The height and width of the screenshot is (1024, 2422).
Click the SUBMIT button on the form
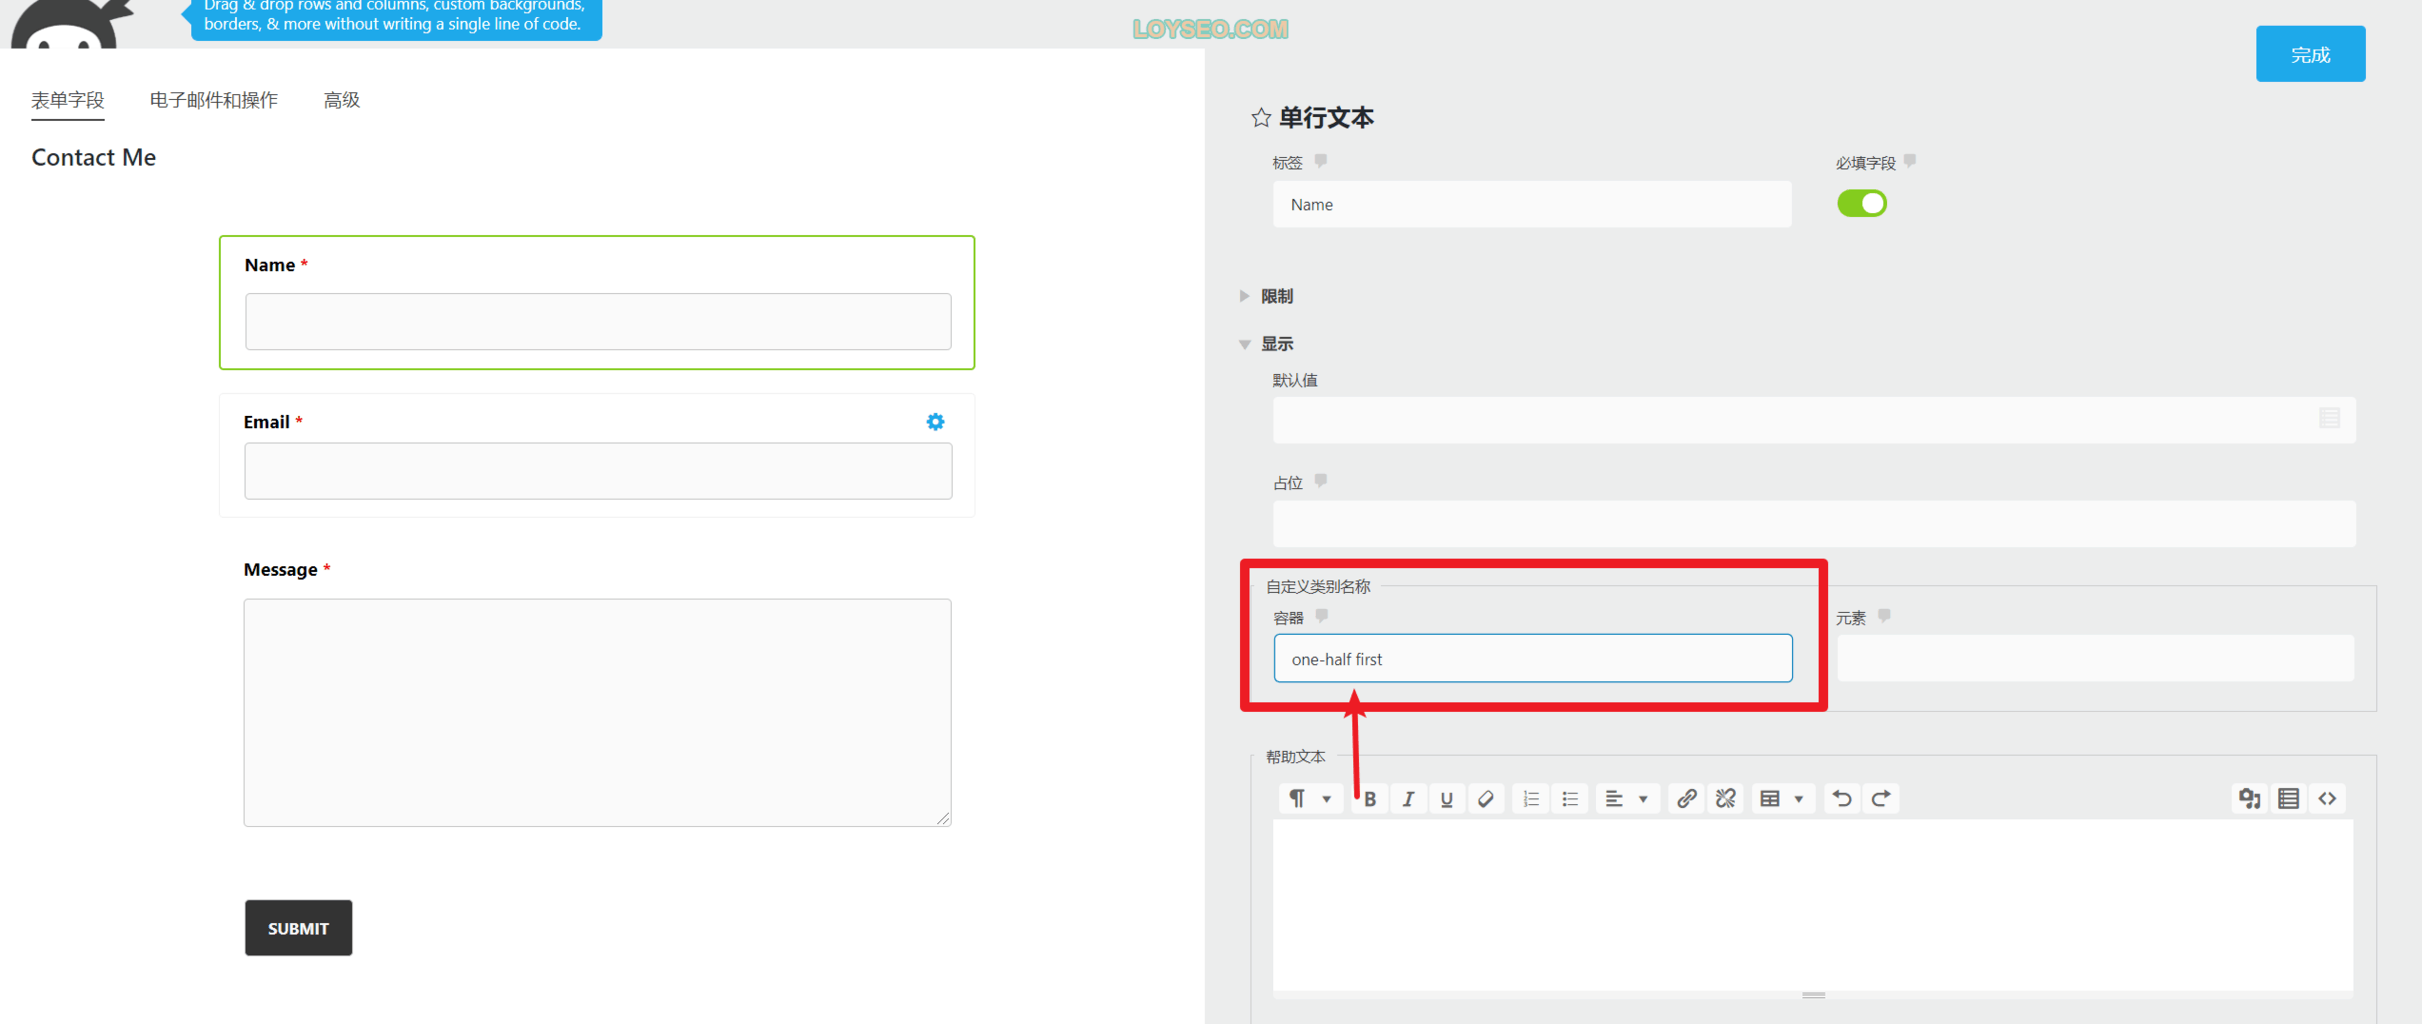coord(298,928)
